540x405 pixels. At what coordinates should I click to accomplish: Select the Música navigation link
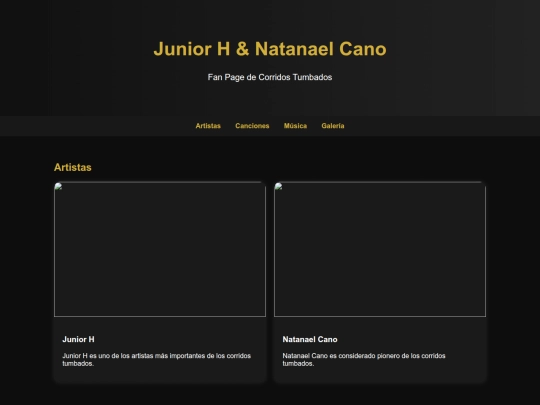[x=295, y=126]
